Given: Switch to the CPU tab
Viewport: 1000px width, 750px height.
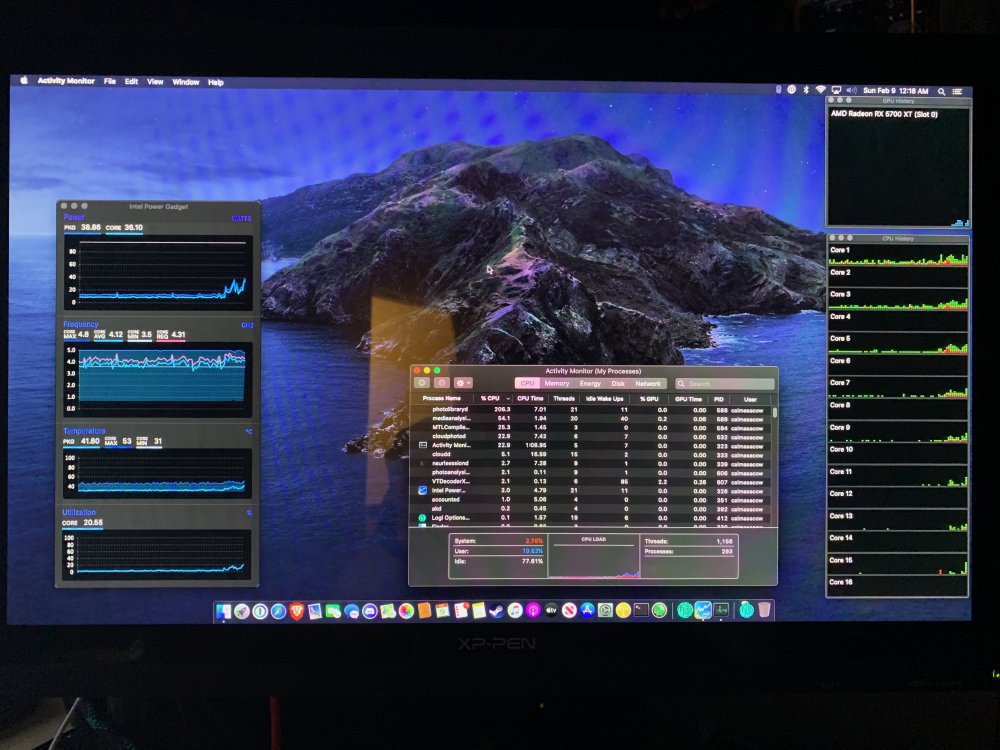Looking at the screenshot, I should coord(527,383).
